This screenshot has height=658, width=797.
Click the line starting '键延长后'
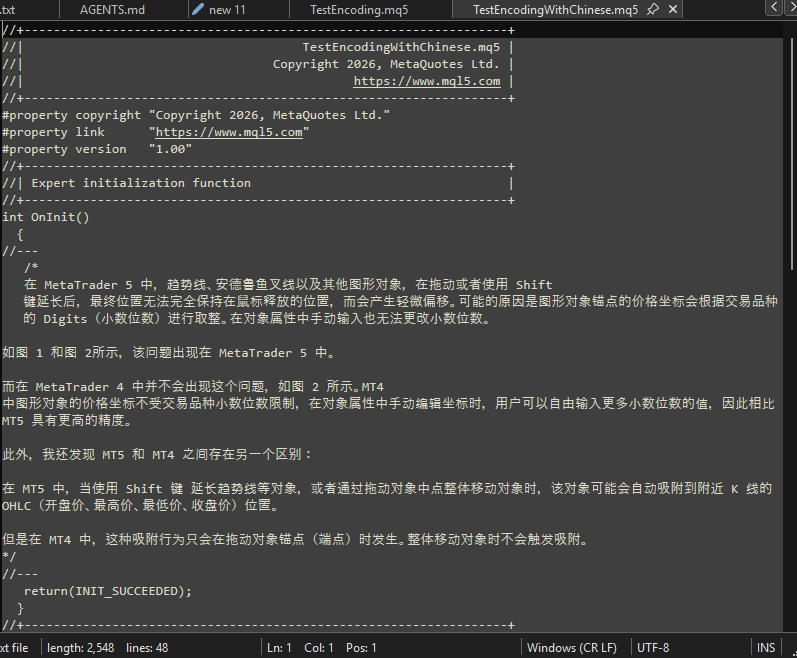(x=401, y=301)
